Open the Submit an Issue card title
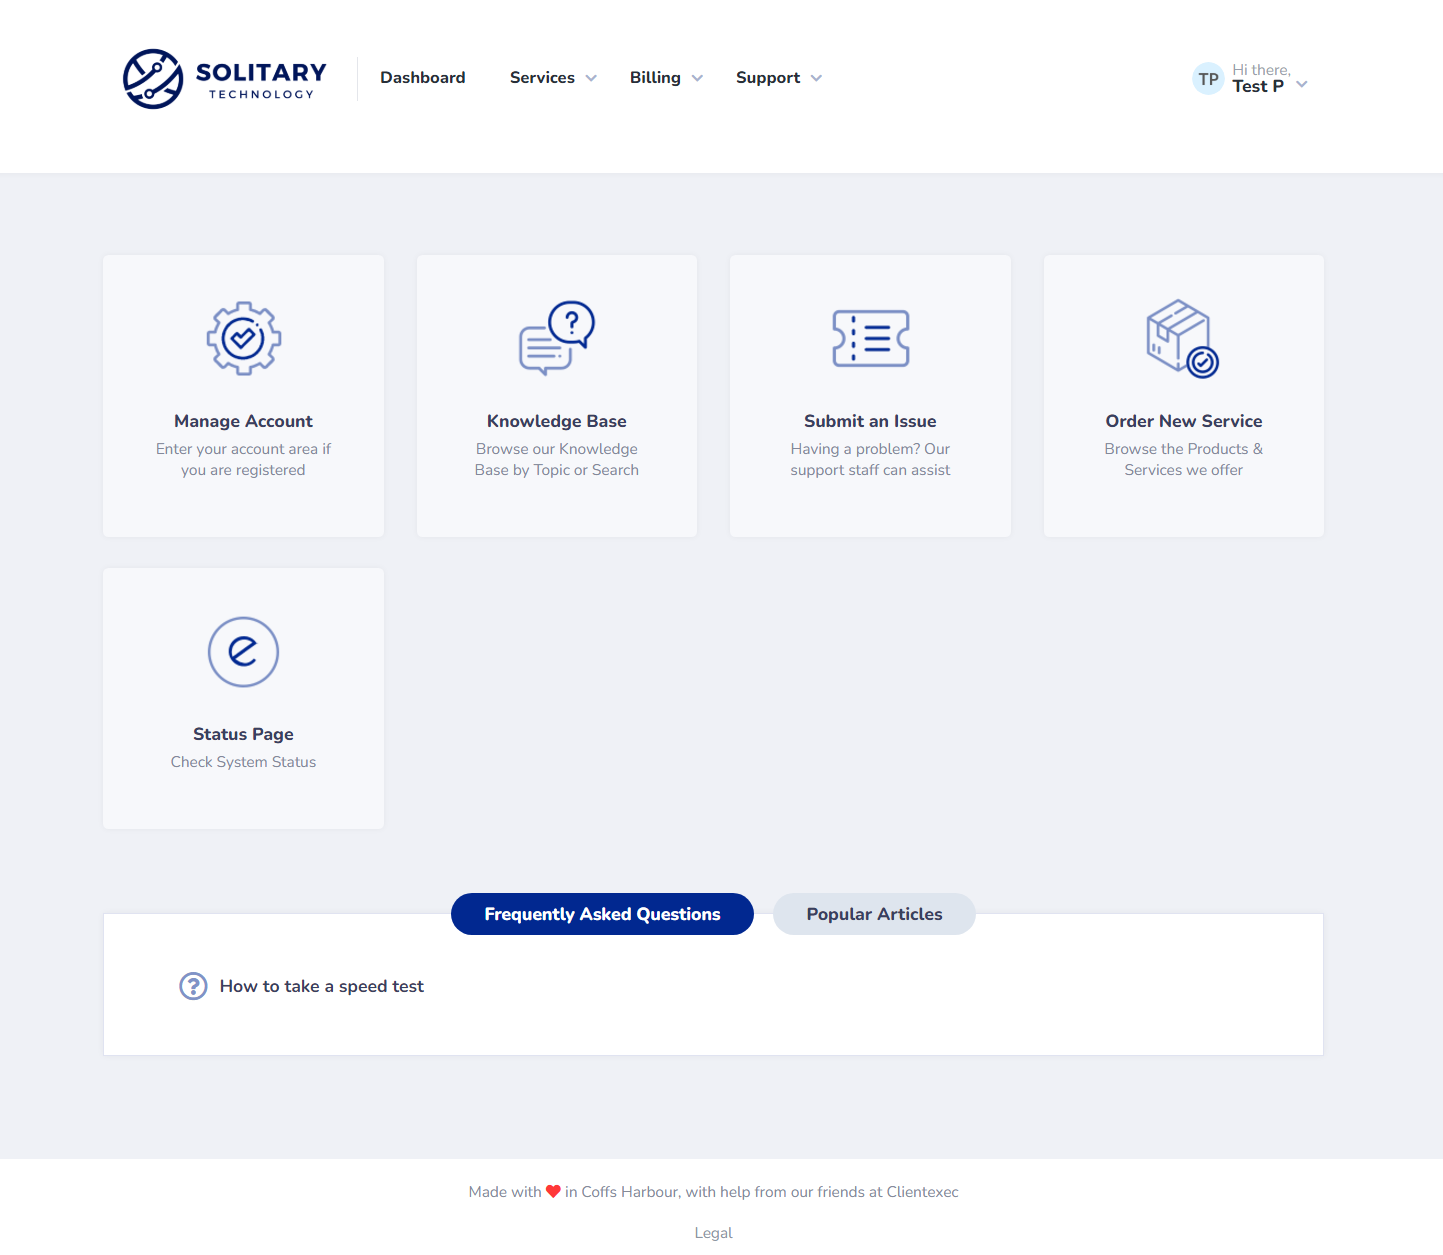1443x1255 pixels. [x=870, y=421]
